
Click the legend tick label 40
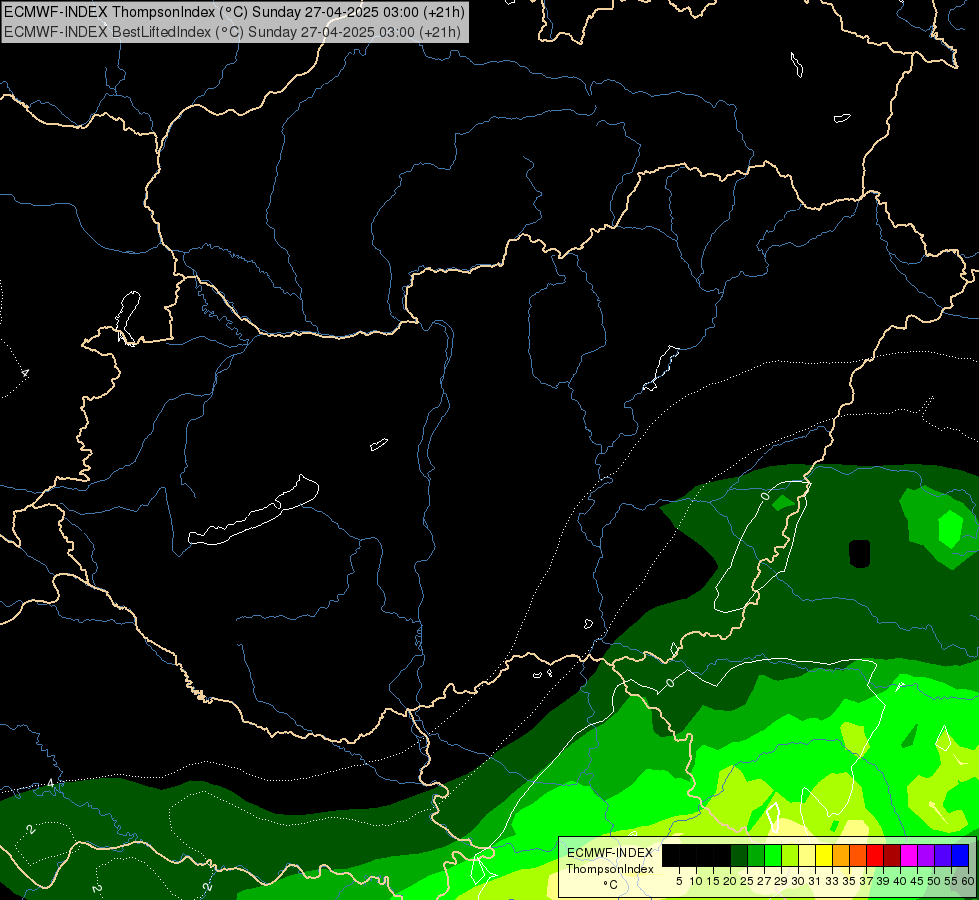[x=900, y=881]
